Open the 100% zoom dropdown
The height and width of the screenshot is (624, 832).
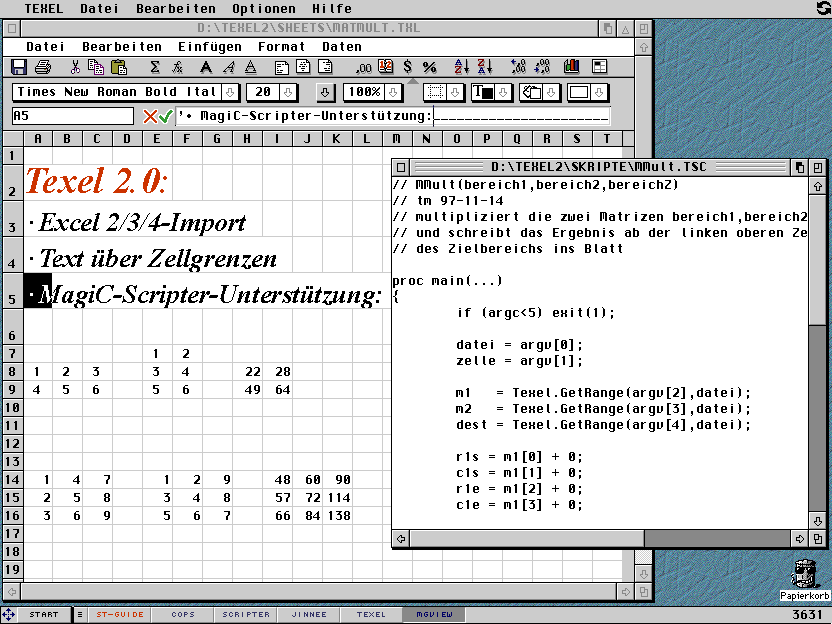point(393,92)
